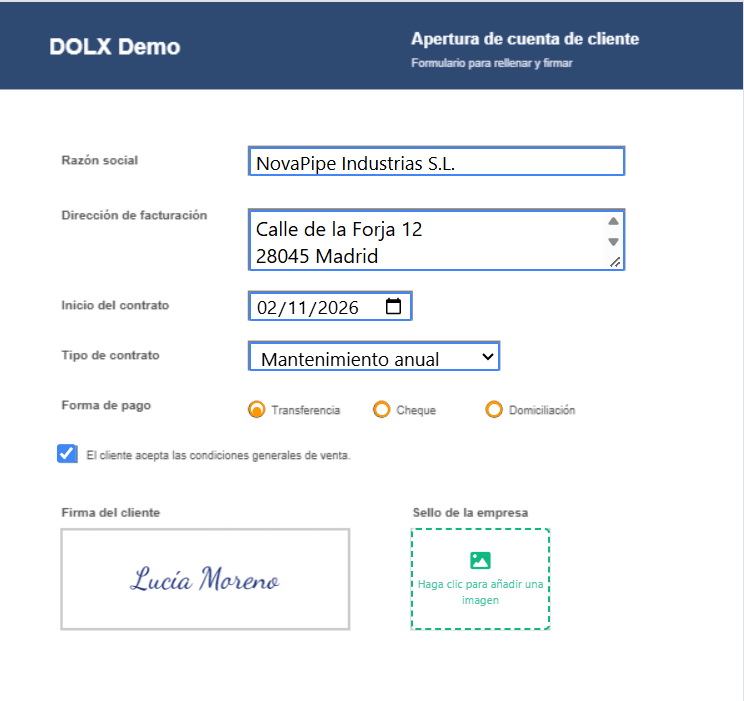Viewport: 744px width, 701px height.
Task: Click the 'Domiciliación' label text
Action: pyautogui.click(x=542, y=410)
